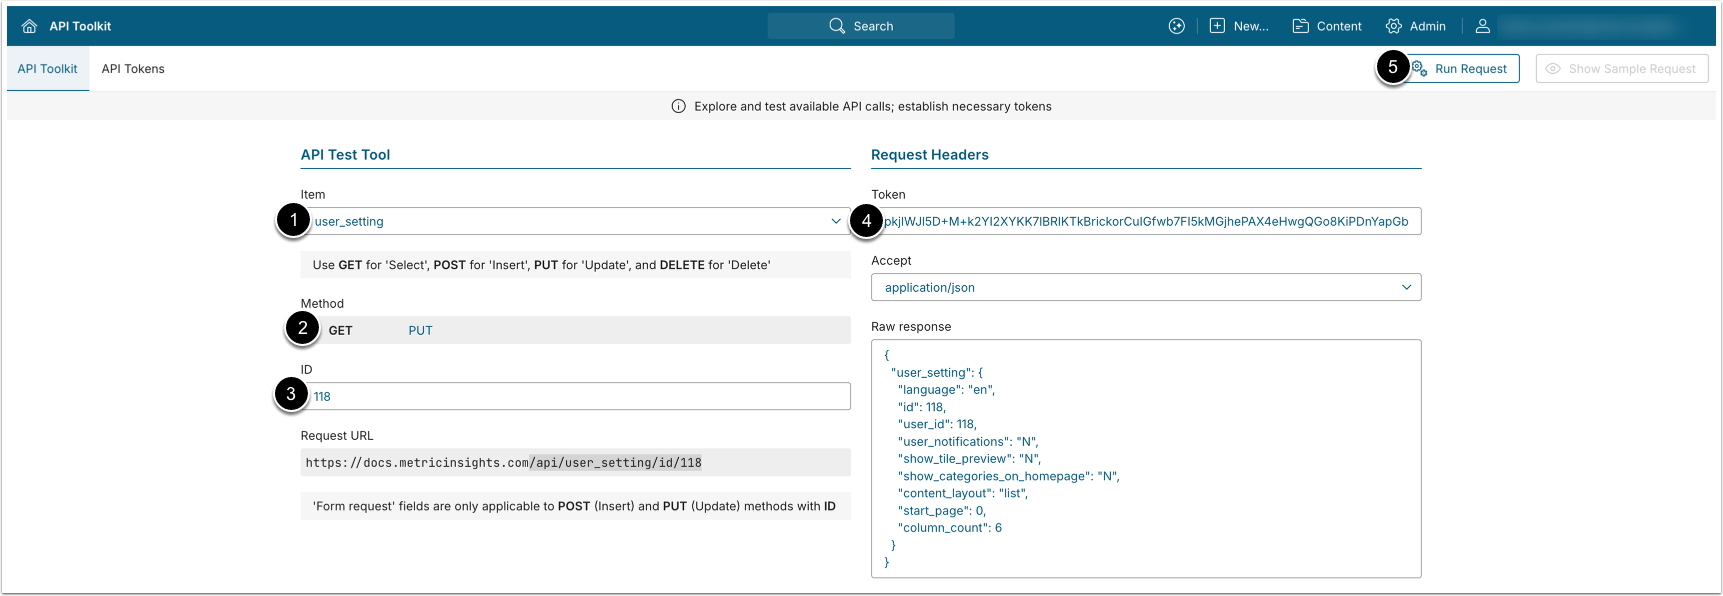Viewport: 1723px width, 596px height.
Task: Click the Admin gear icon
Action: pyautogui.click(x=1394, y=26)
